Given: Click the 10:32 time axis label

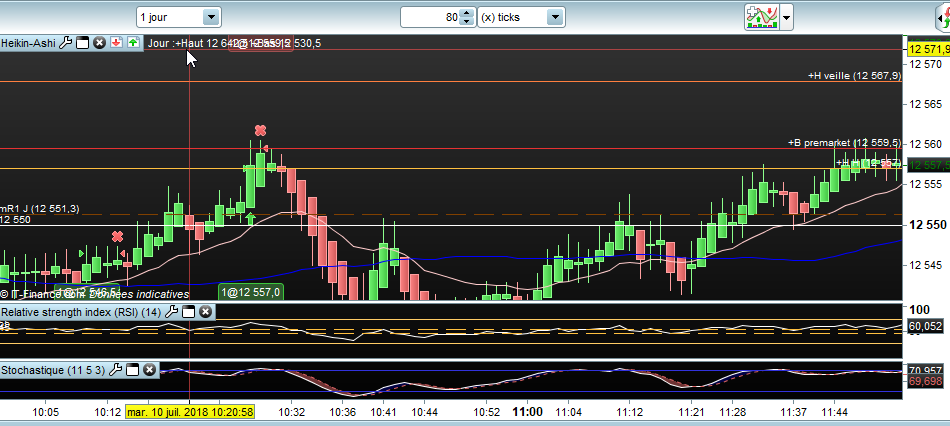Looking at the screenshot, I should pos(291,412).
